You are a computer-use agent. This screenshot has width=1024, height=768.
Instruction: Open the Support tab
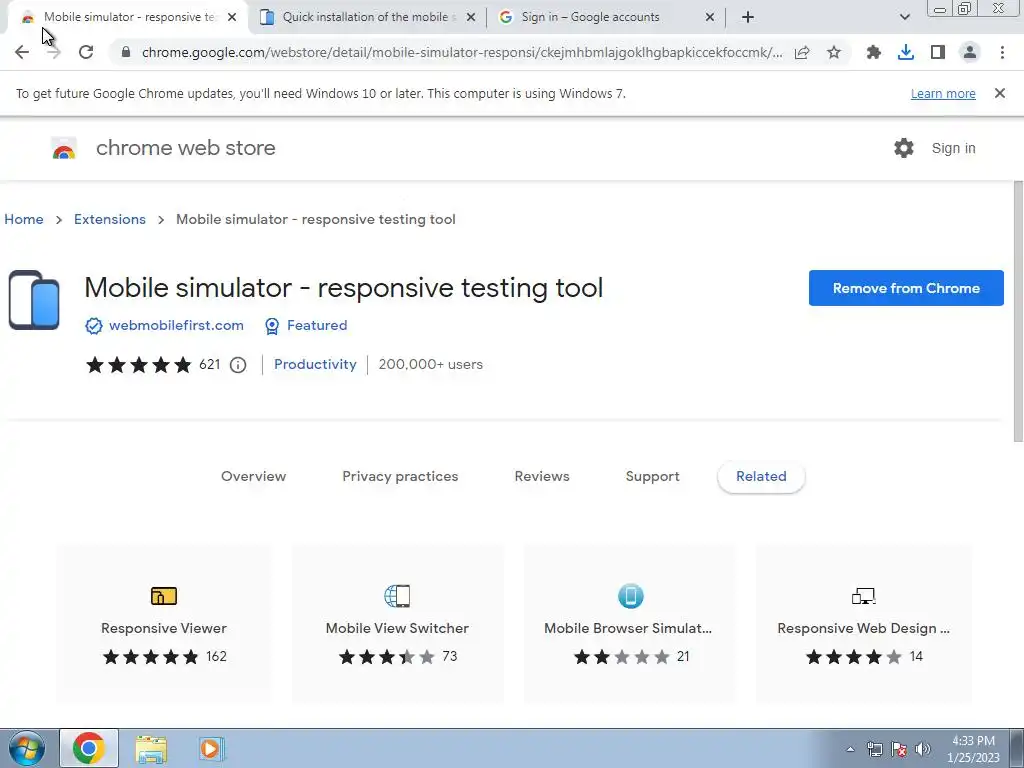tap(652, 476)
